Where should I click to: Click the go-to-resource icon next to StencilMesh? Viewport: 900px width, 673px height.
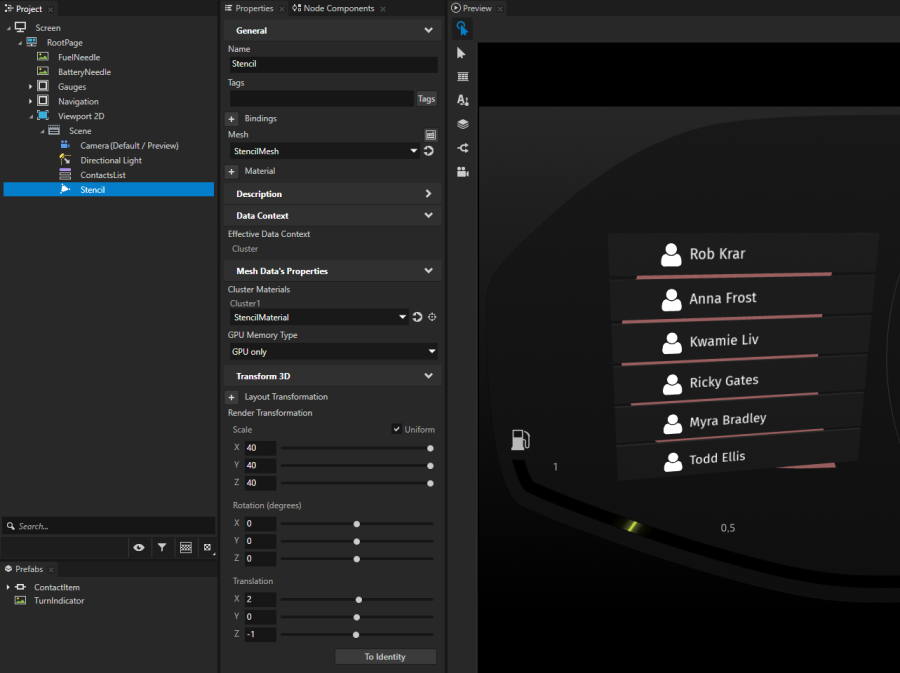point(428,151)
